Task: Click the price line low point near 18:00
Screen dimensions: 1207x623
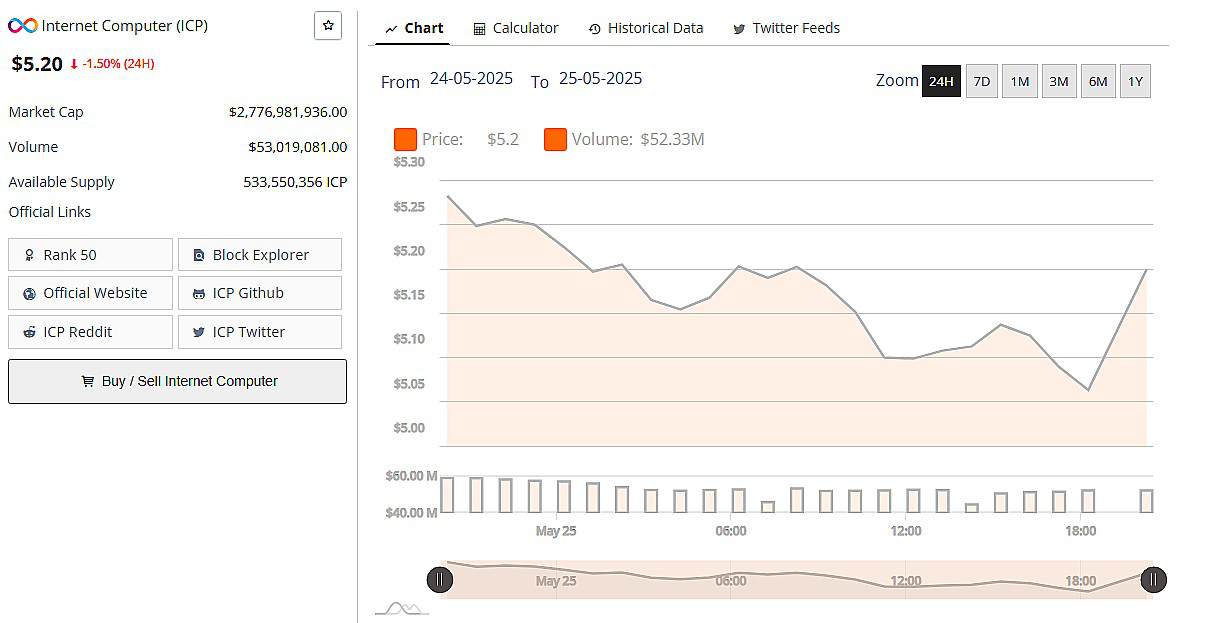Action: click(x=1088, y=390)
